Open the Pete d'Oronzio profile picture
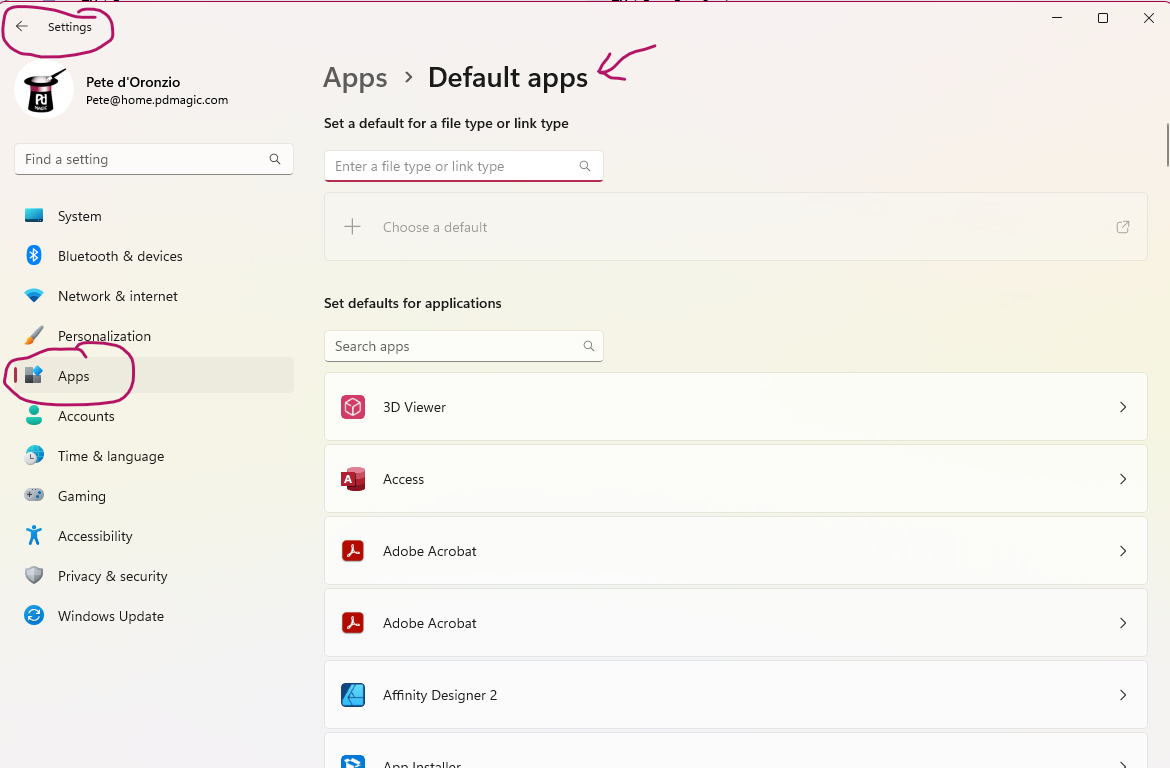 [x=44, y=90]
